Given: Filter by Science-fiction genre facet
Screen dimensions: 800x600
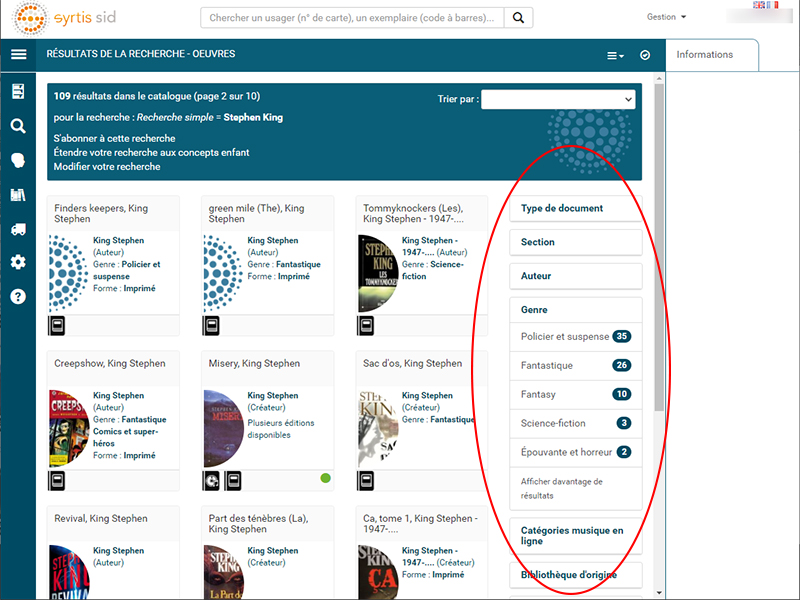Looking at the screenshot, I should pos(576,423).
